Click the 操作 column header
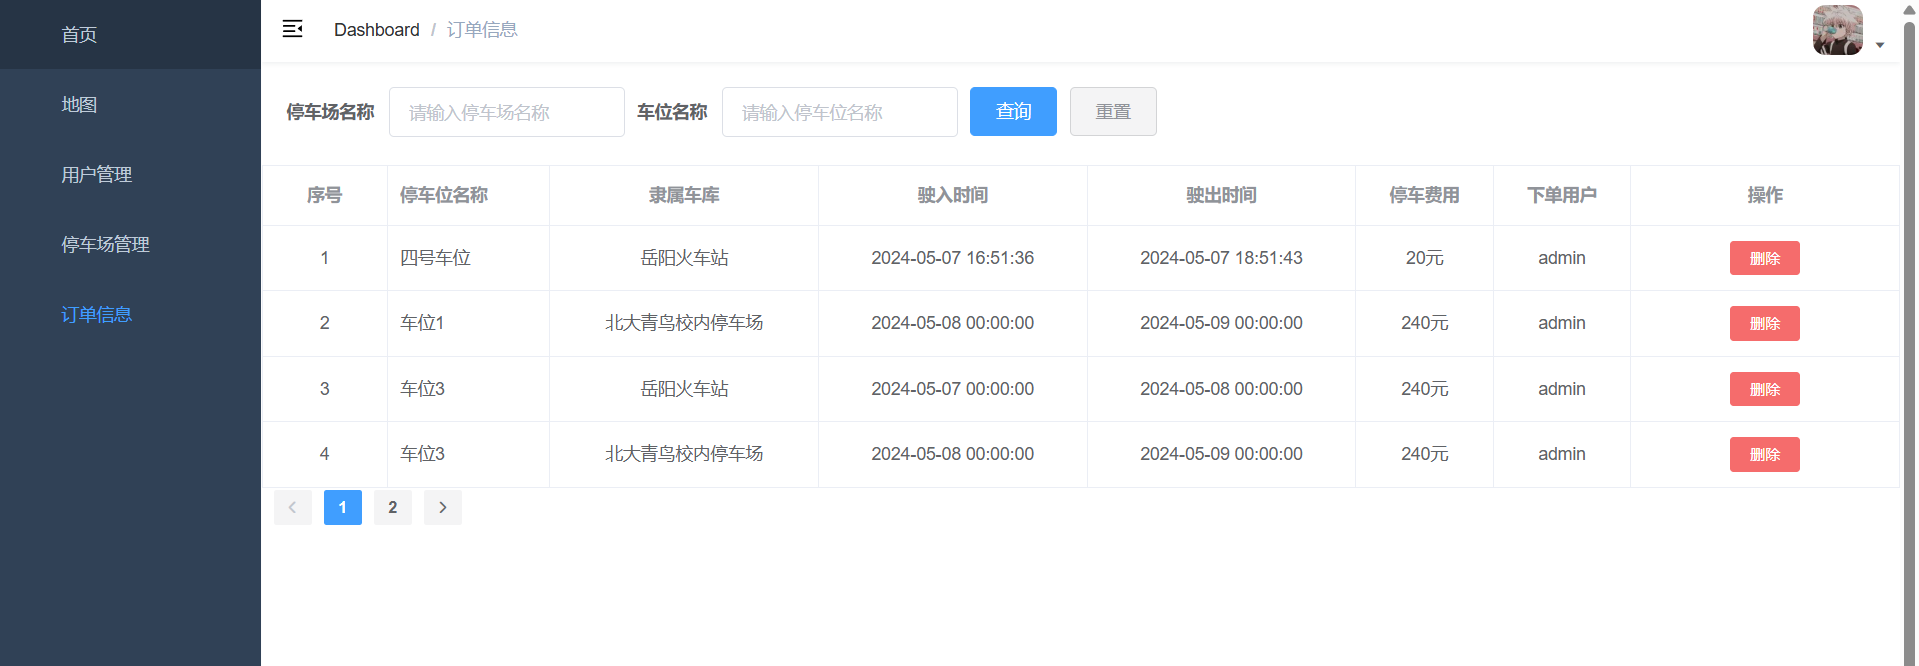Image resolution: width=1919 pixels, height=666 pixels. pos(1765,195)
